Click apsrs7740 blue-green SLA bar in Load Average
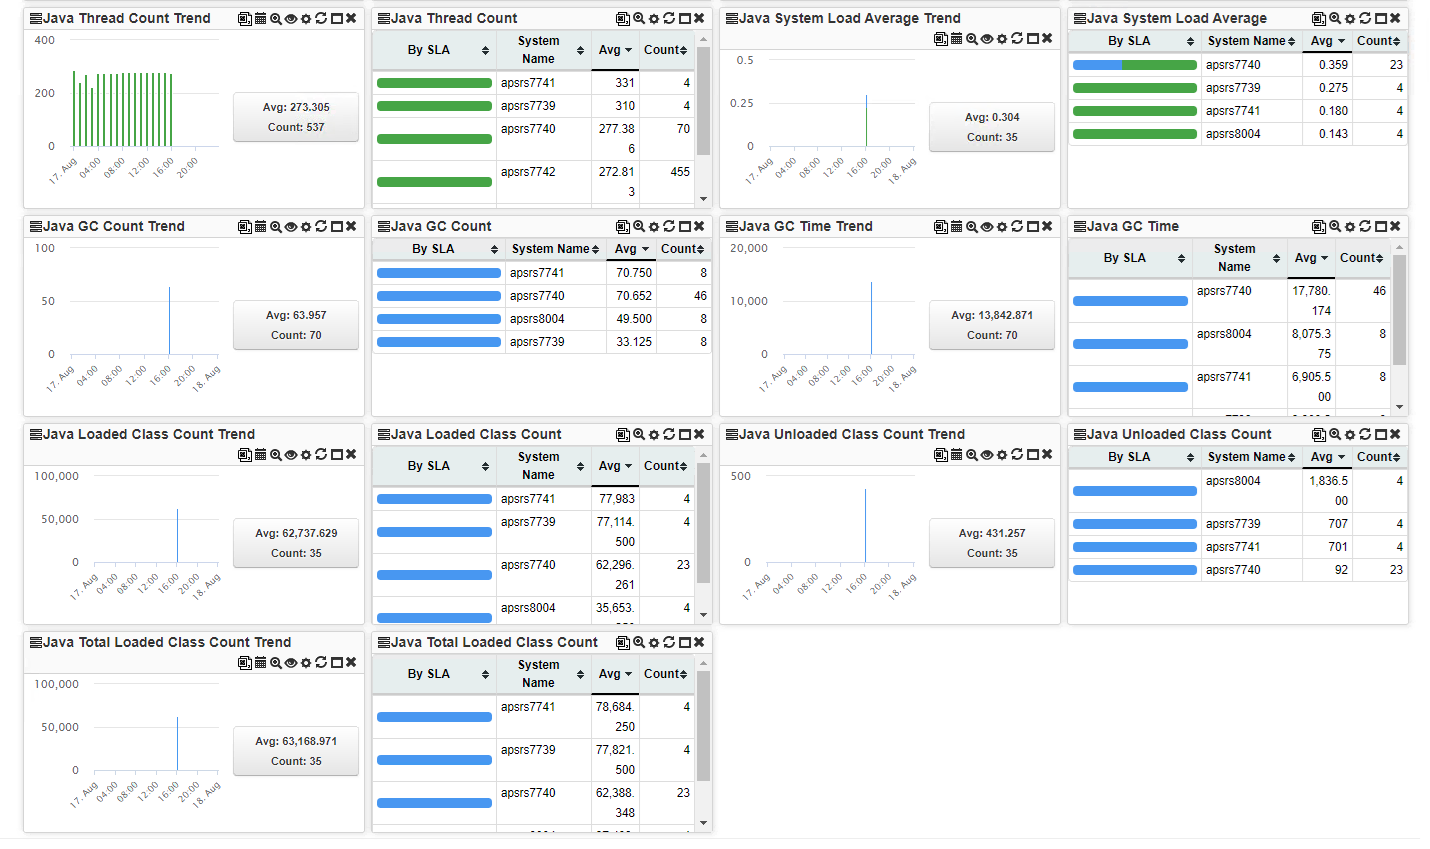Viewport: 1430px width, 849px height. 1134,65
